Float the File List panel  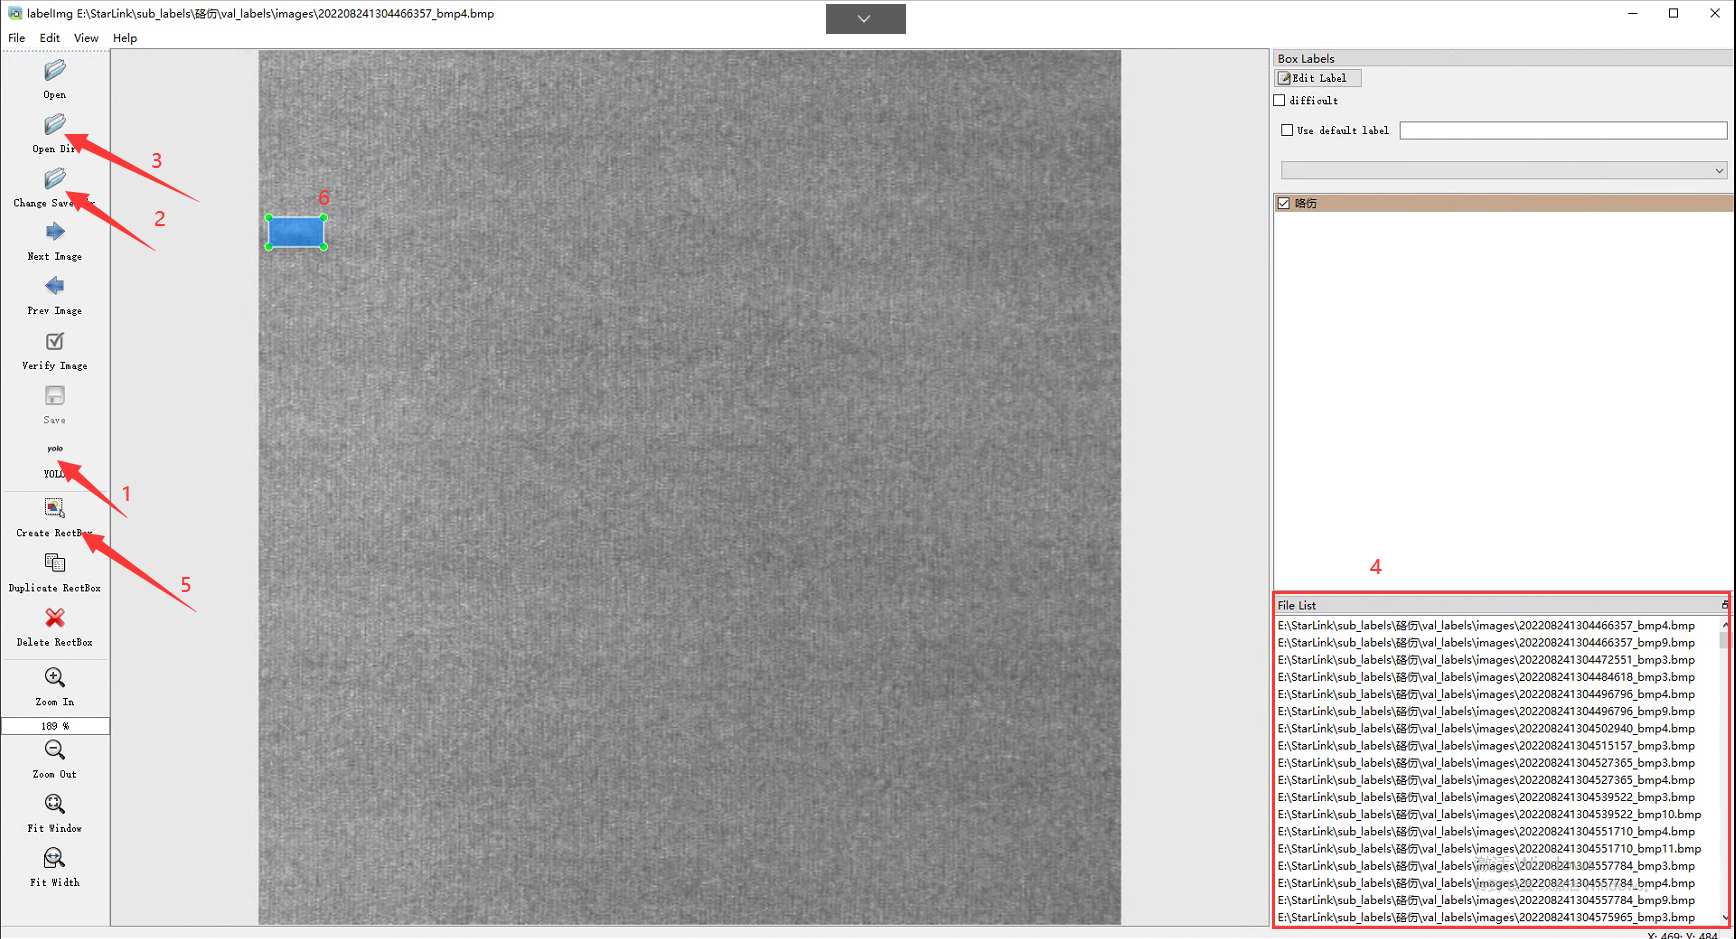1724,605
